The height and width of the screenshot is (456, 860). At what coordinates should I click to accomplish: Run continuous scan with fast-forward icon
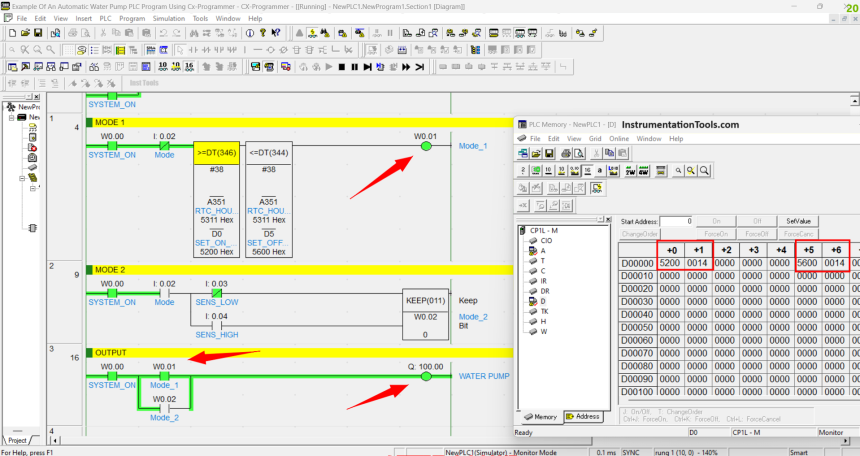[406, 67]
